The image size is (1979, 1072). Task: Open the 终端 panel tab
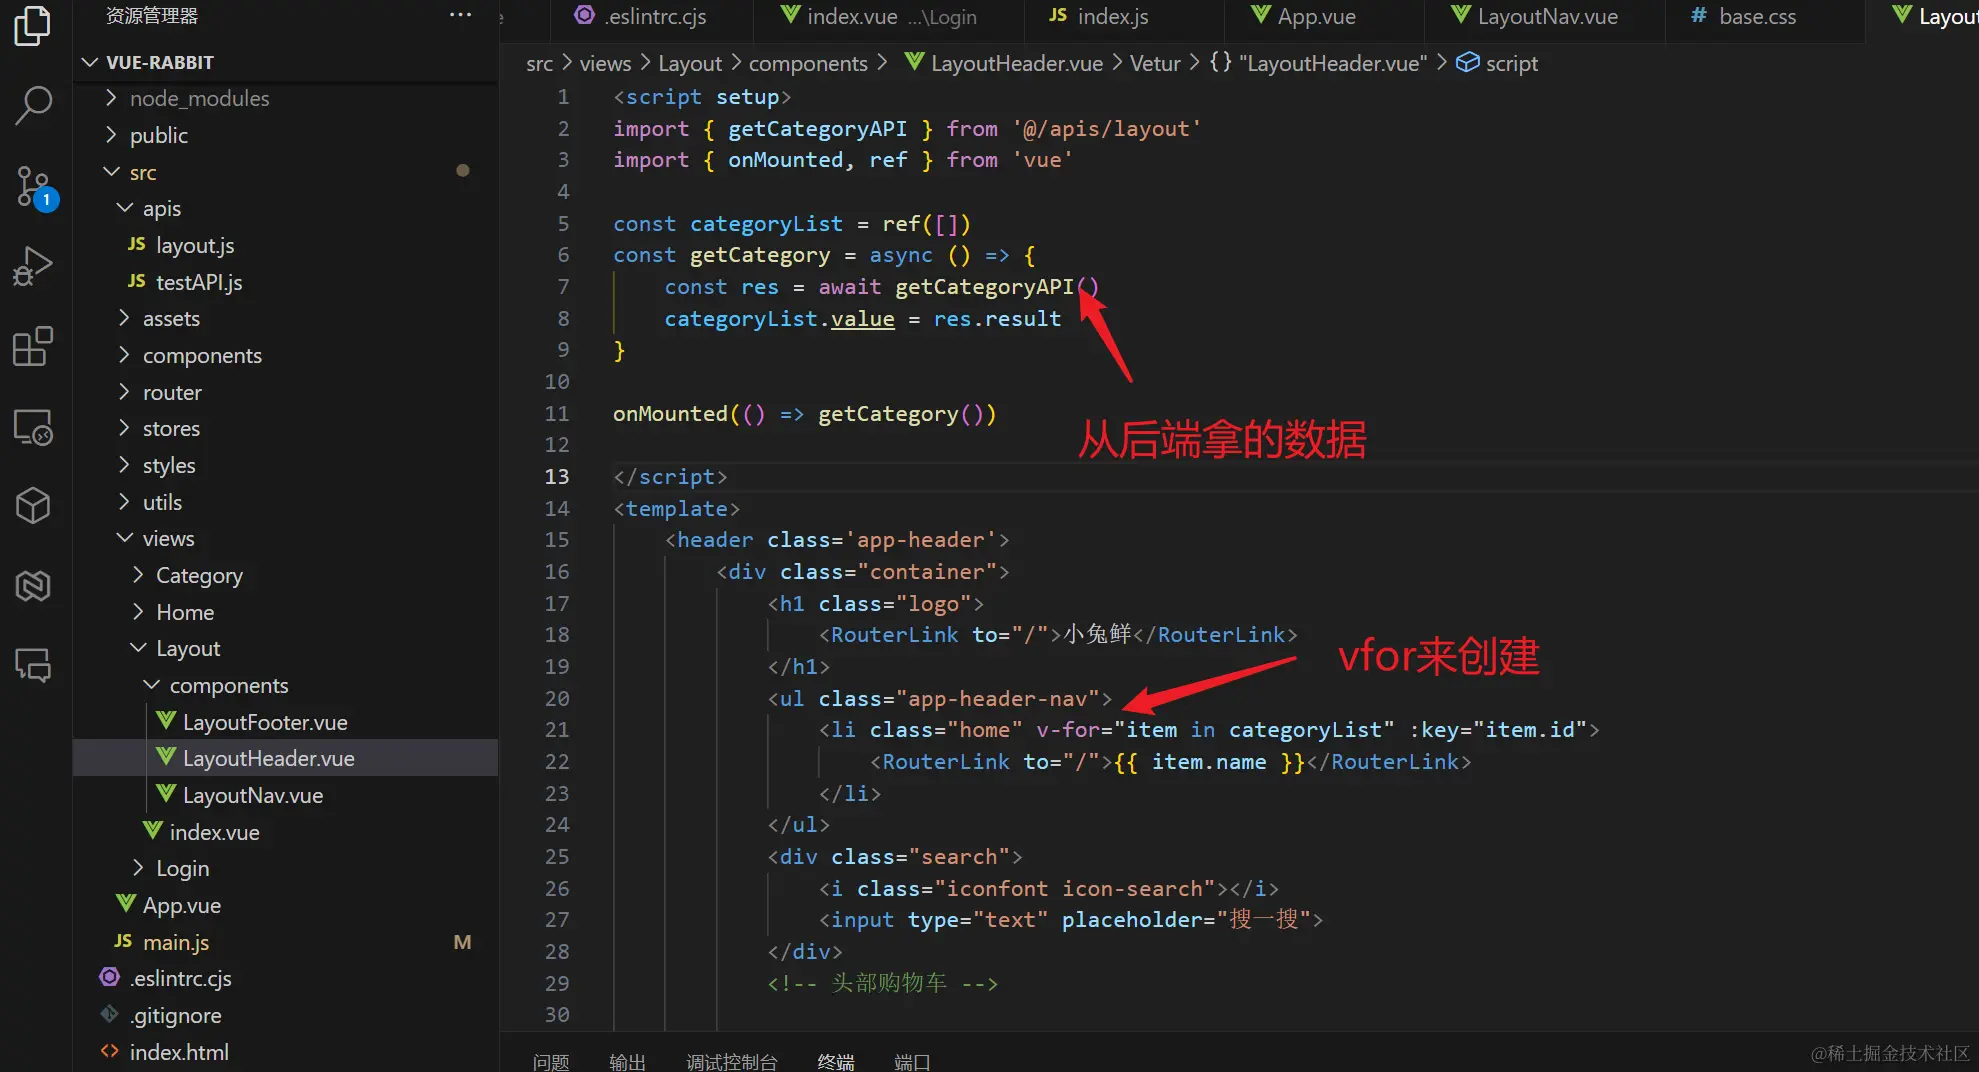point(835,1062)
